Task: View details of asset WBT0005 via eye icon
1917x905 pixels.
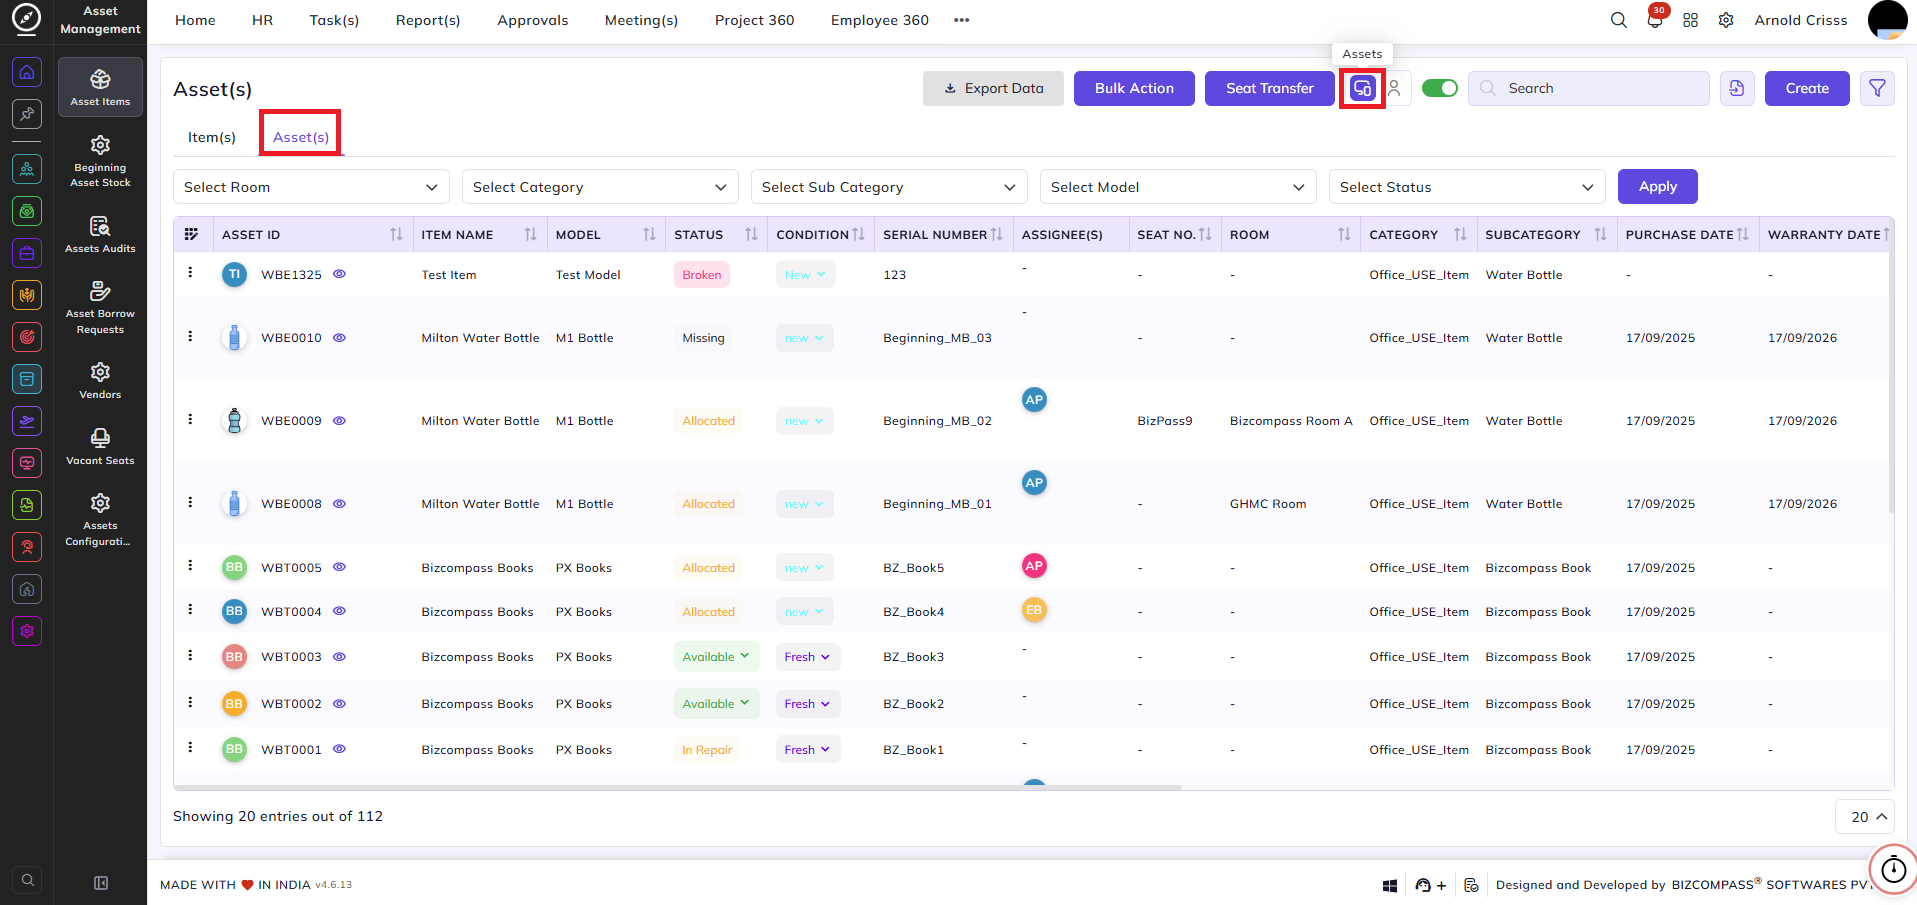Action: coord(339,567)
